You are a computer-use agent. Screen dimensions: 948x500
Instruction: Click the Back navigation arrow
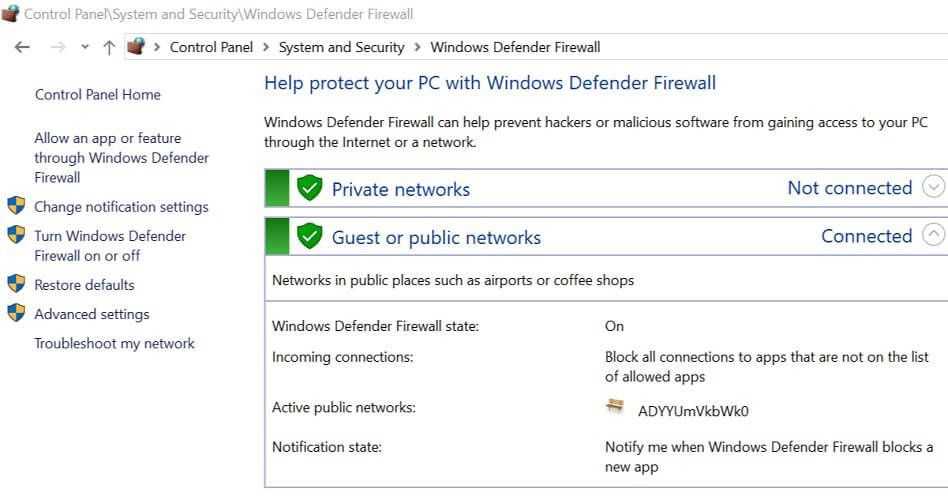(x=23, y=47)
